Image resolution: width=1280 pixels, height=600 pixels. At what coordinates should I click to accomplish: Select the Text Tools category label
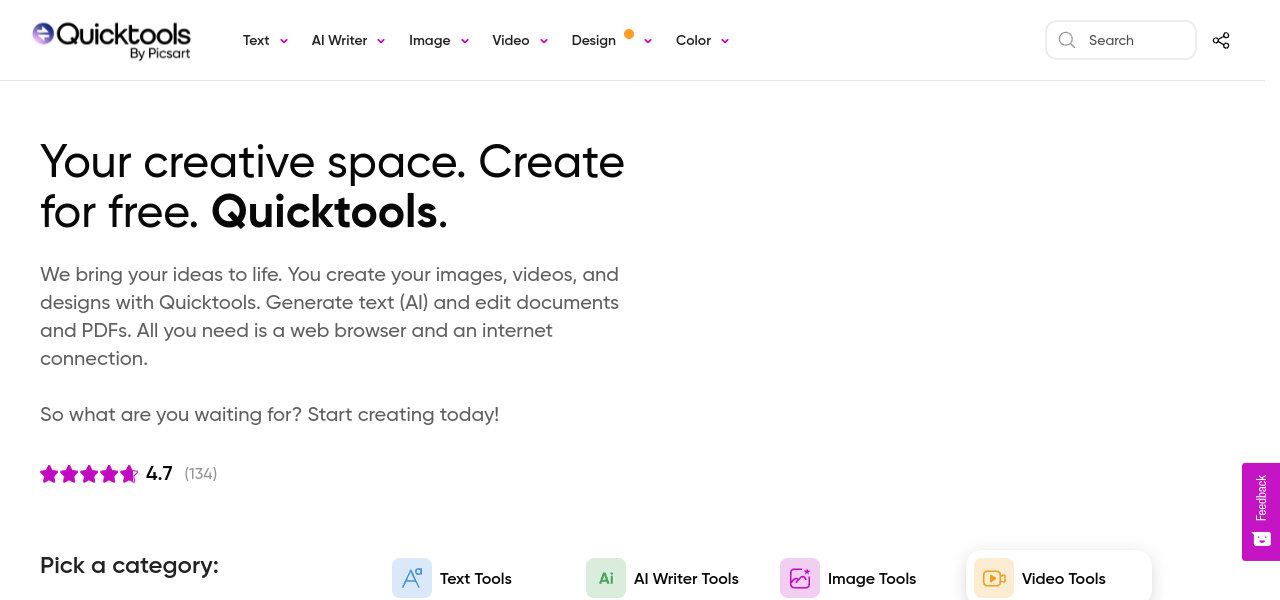[475, 578]
